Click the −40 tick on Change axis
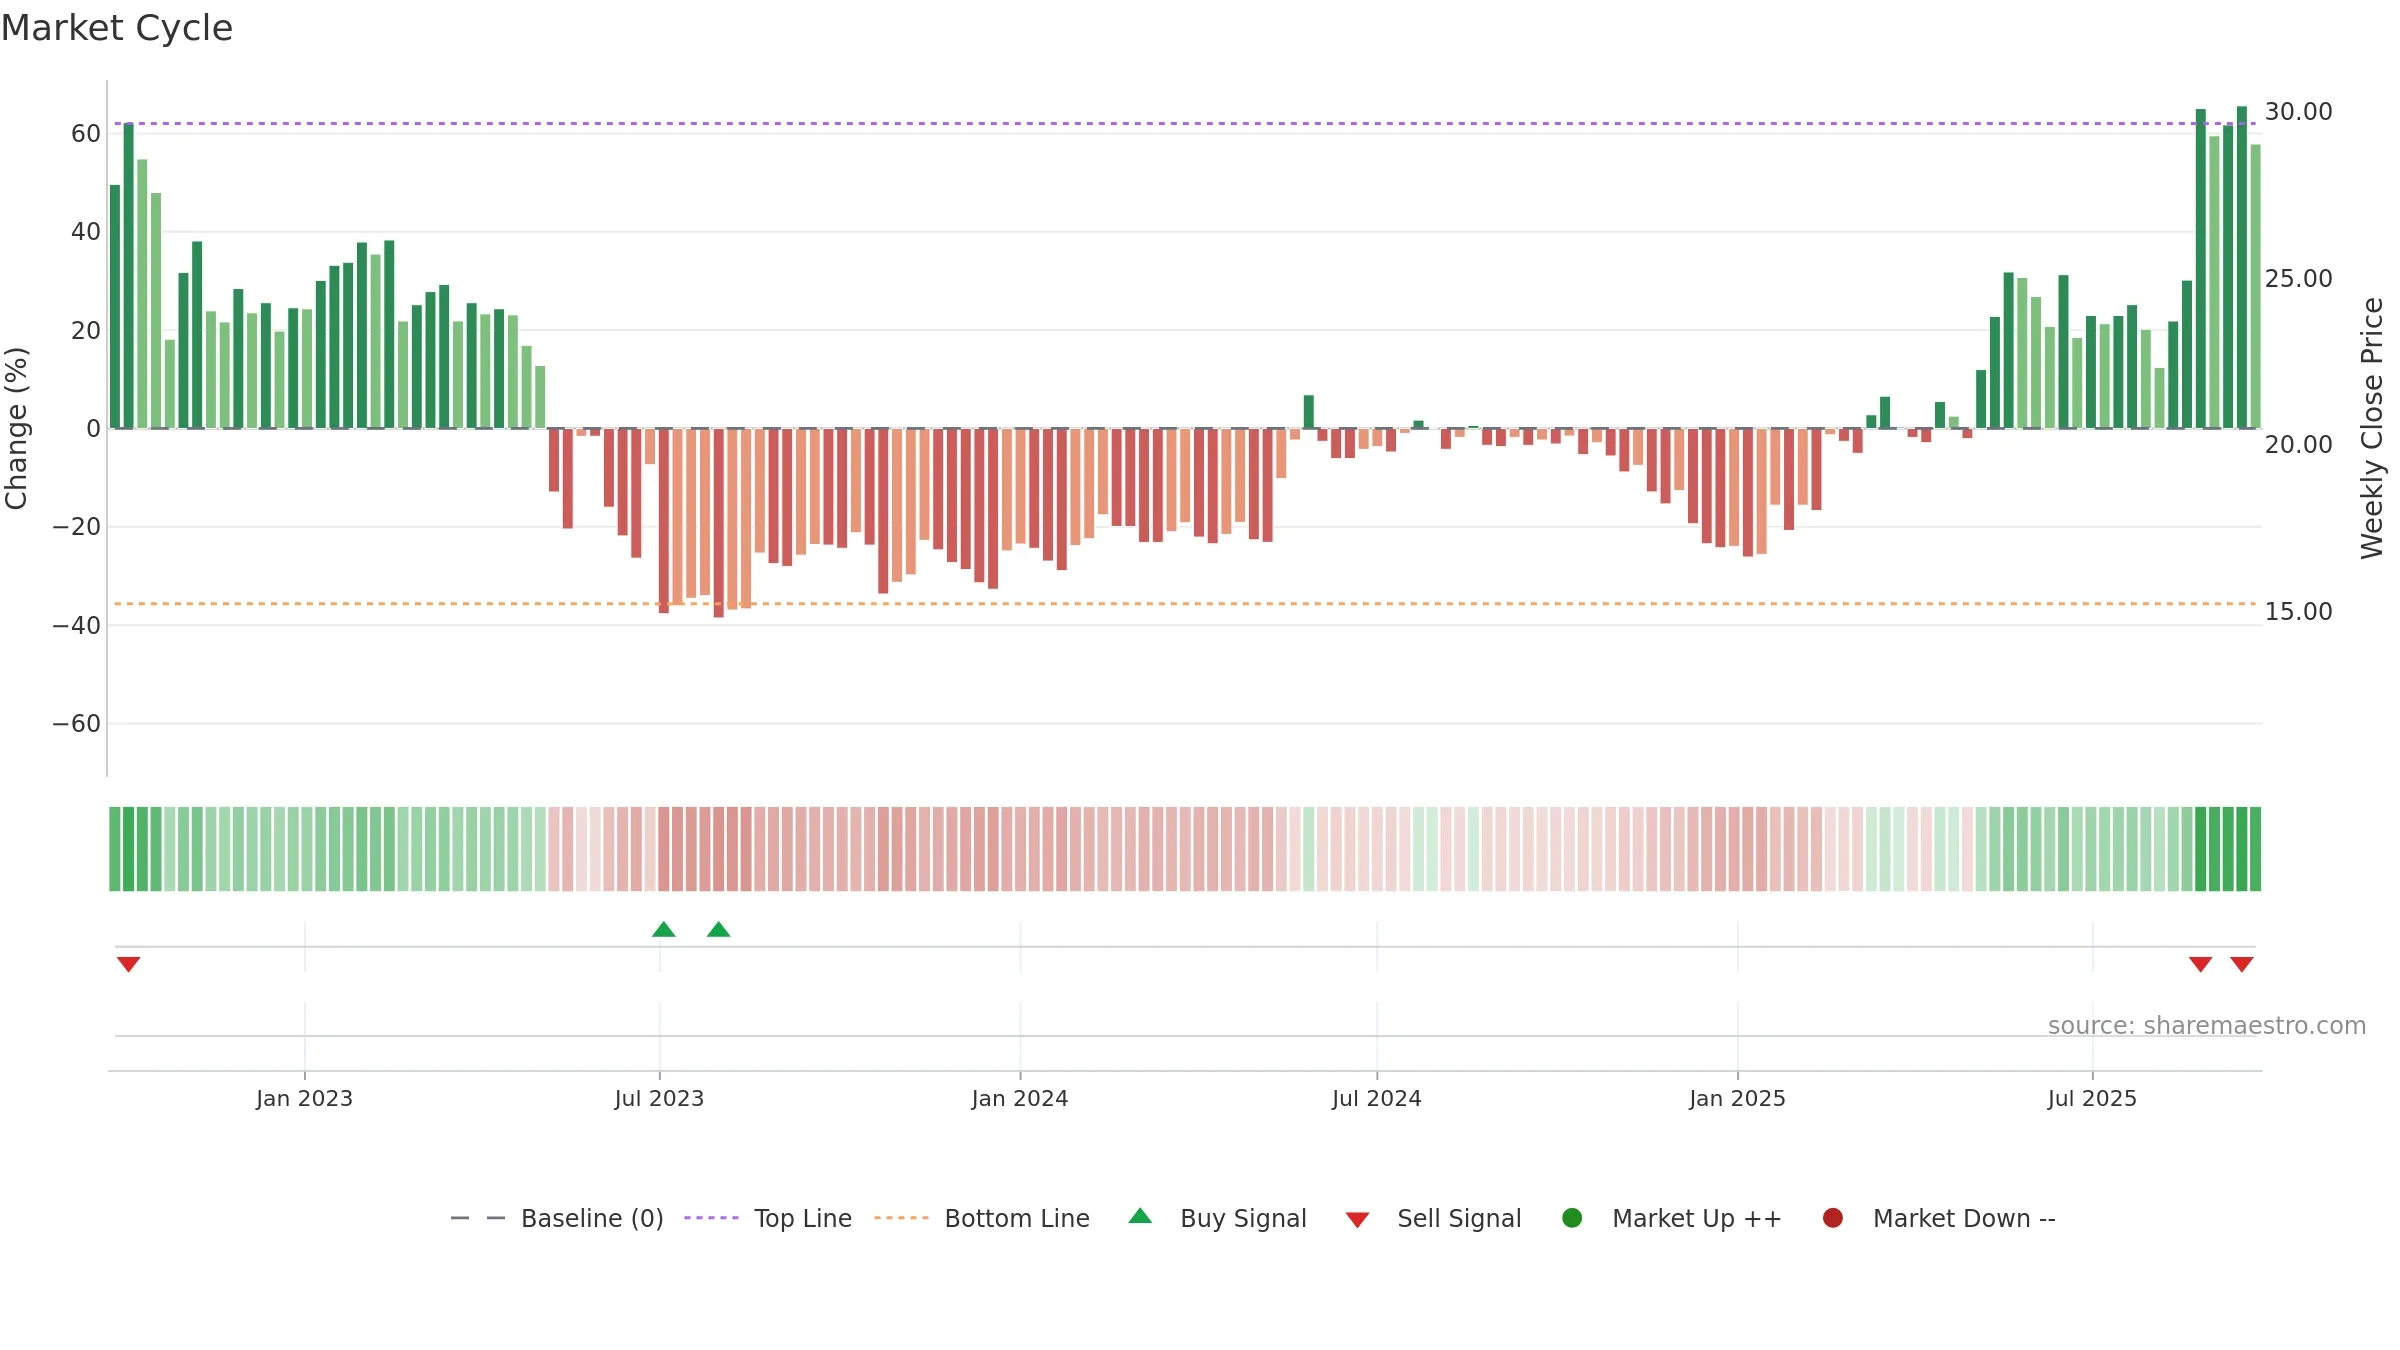Image resolution: width=2400 pixels, height=1350 pixels. click(x=77, y=625)
